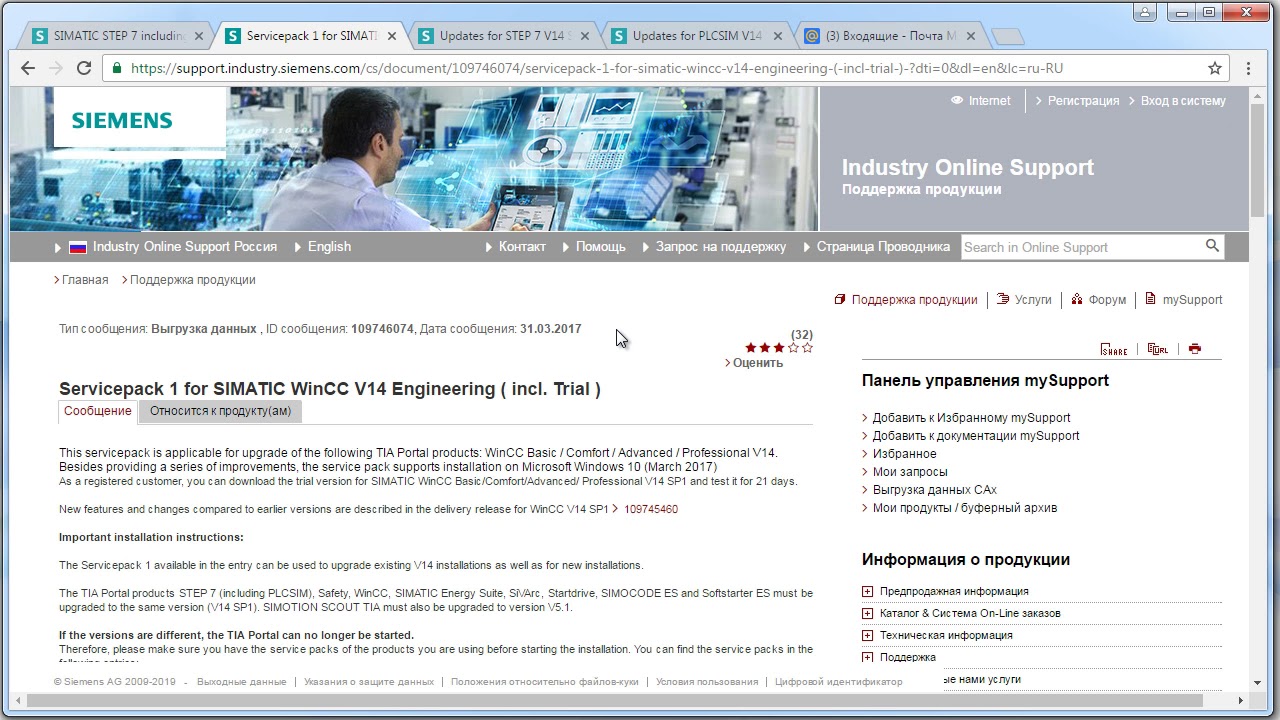
Task: Open Помощь in the navigation bar
Action: (x=600, y=247)
